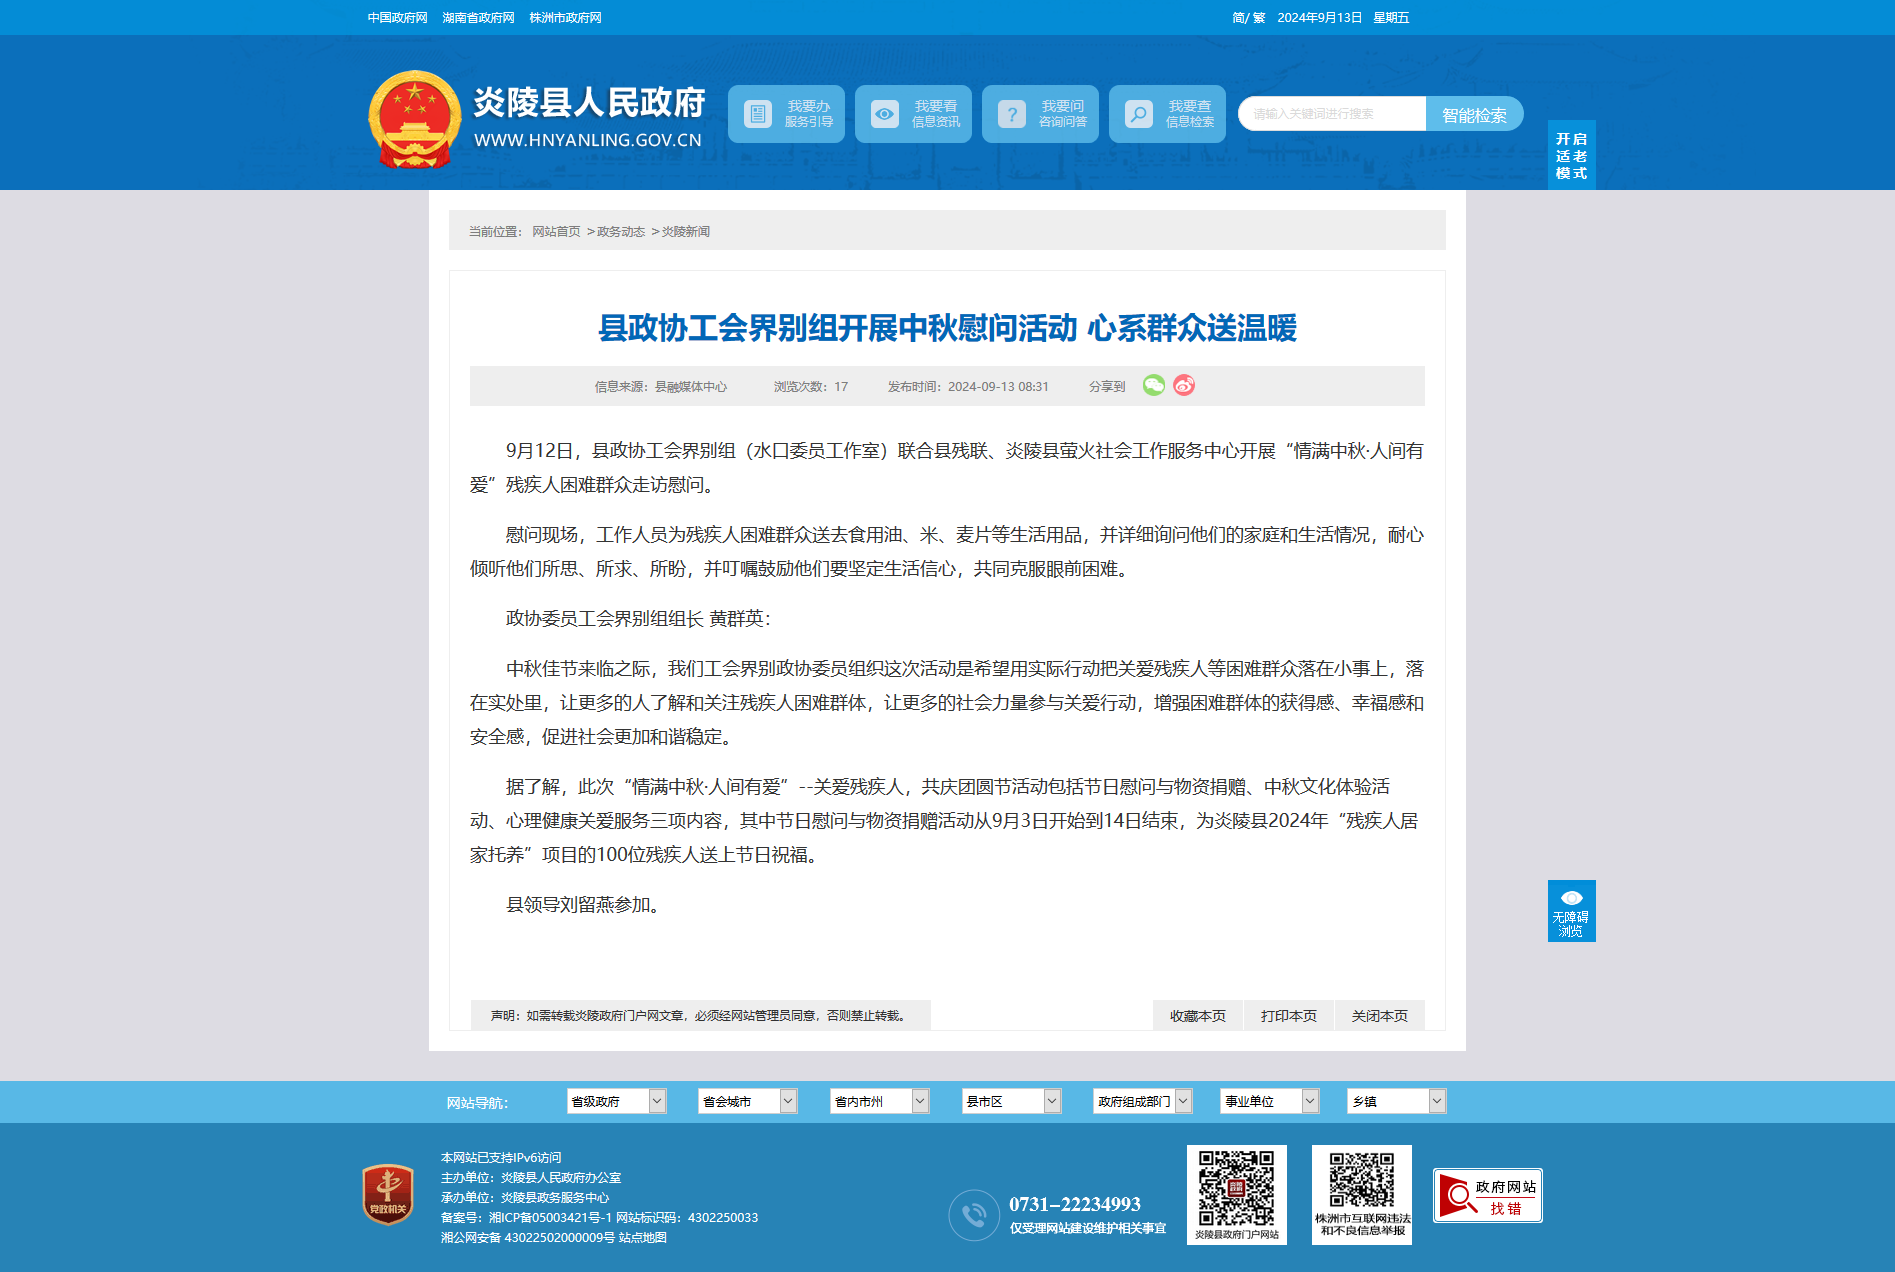Focus the keyword search input field
Screen dimensions: 1895x1272
click(1332, 114)
